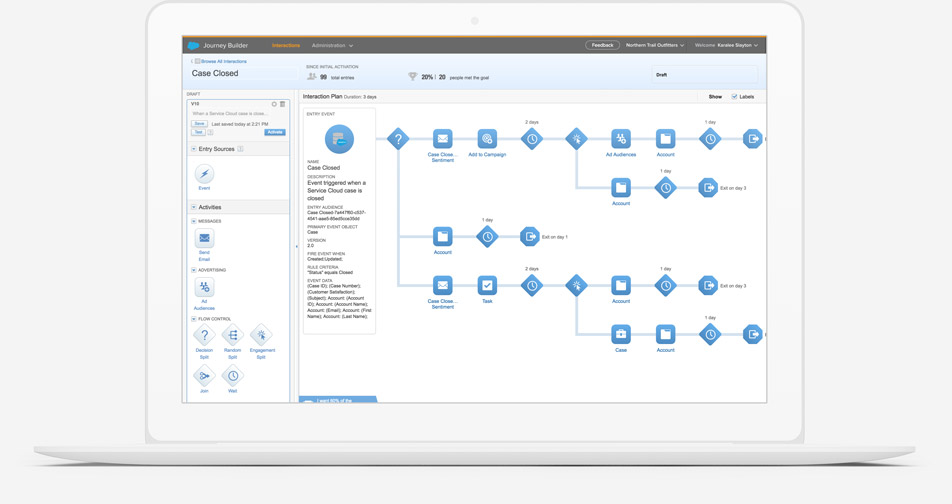Select the Send Email activity icon
Screen dimensions: 952x504
point(204,239)
